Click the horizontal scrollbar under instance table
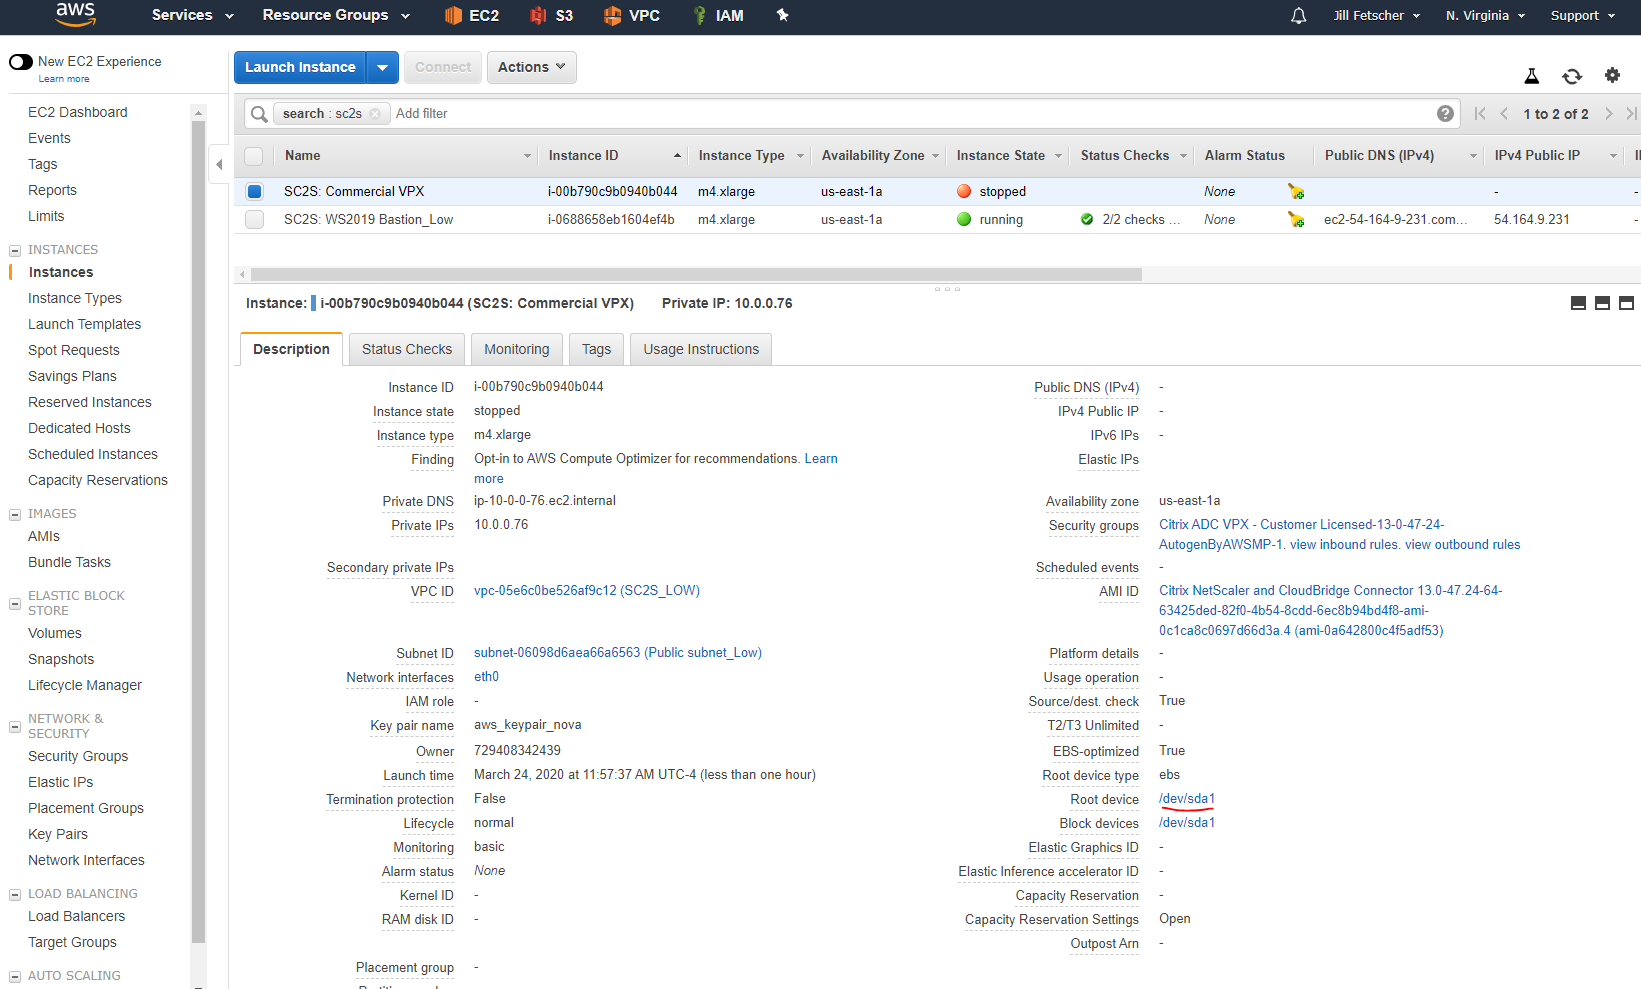Screen dimensions: 1641x989 [x=696, y=274]
